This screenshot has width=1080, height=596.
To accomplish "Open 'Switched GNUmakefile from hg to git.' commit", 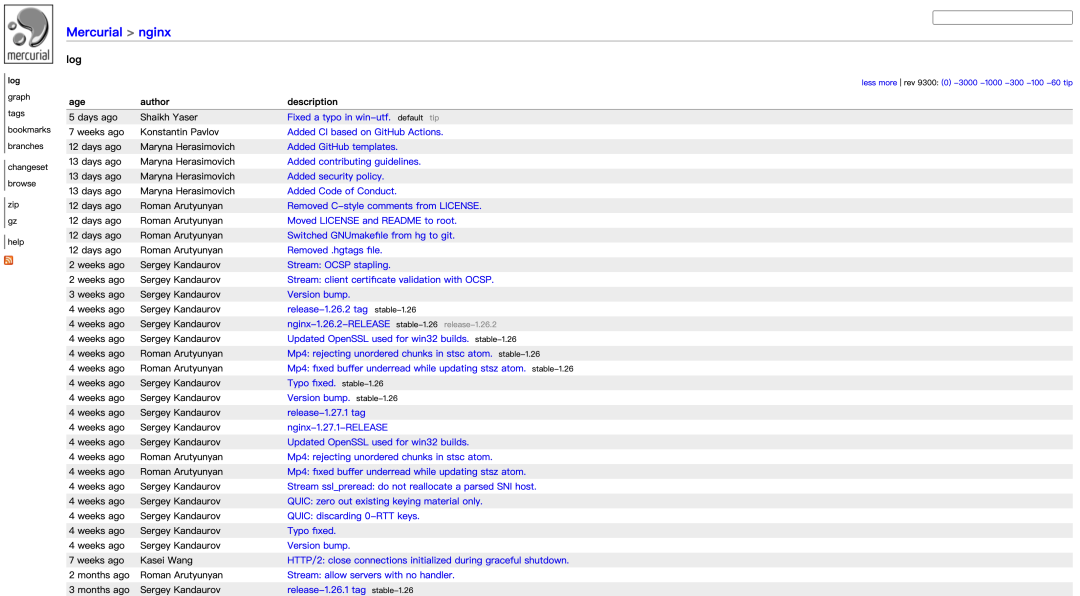I will [x=371, y=236].
